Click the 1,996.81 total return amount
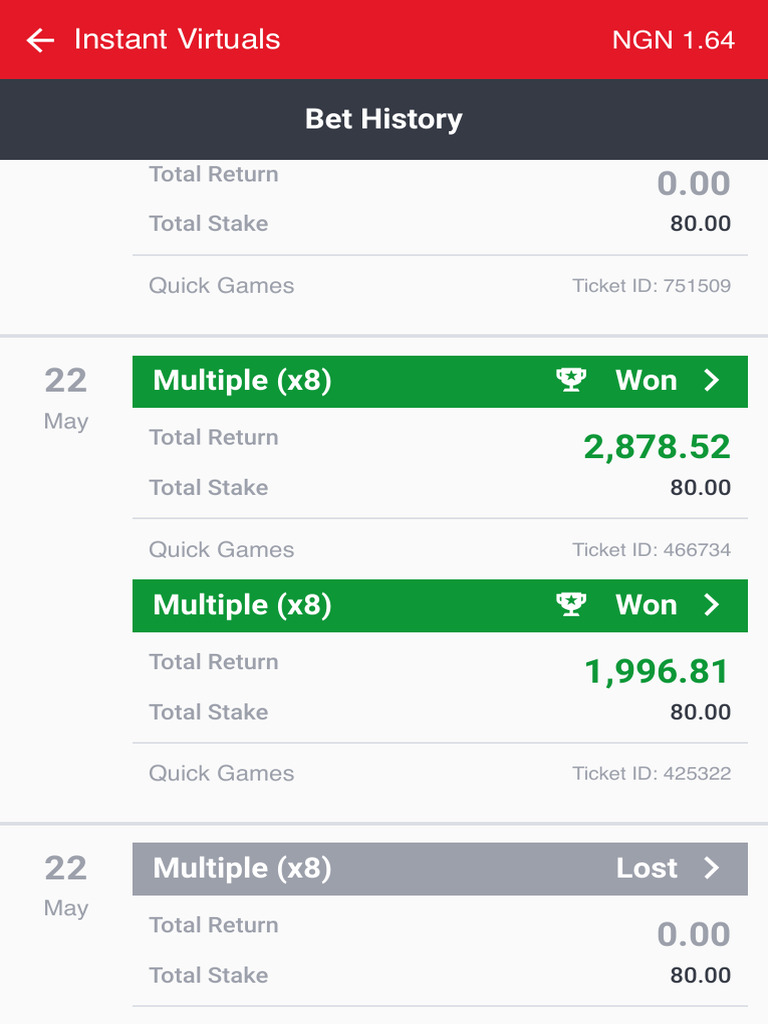768x1024 pixels. point(657,672)
